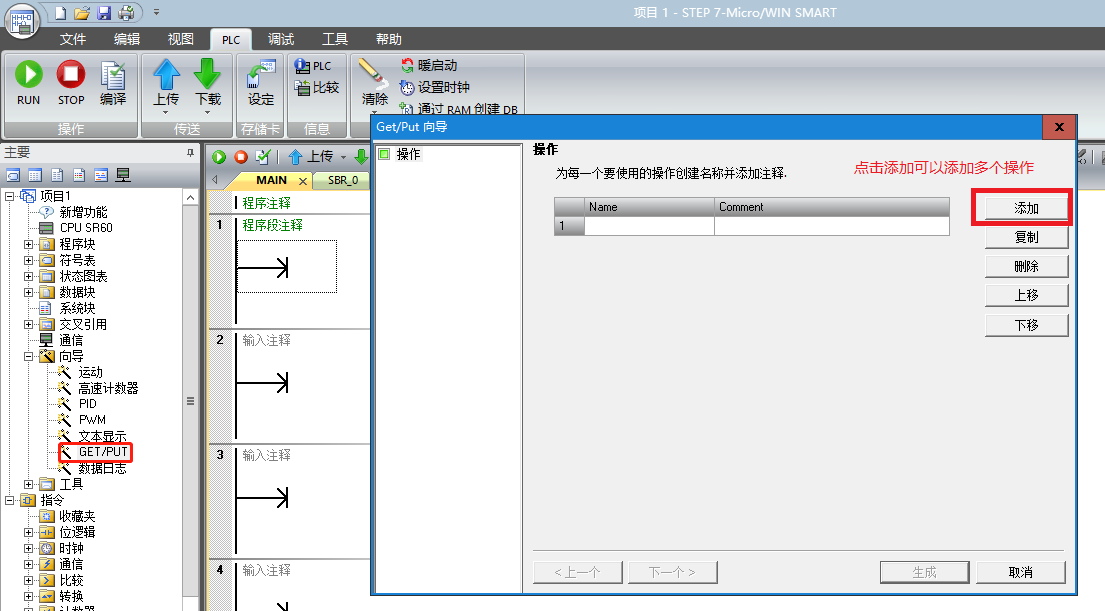Click the green 下载 download arrow in the ribbon
This screenshot has width=1105, height=611.
point(207,74)
